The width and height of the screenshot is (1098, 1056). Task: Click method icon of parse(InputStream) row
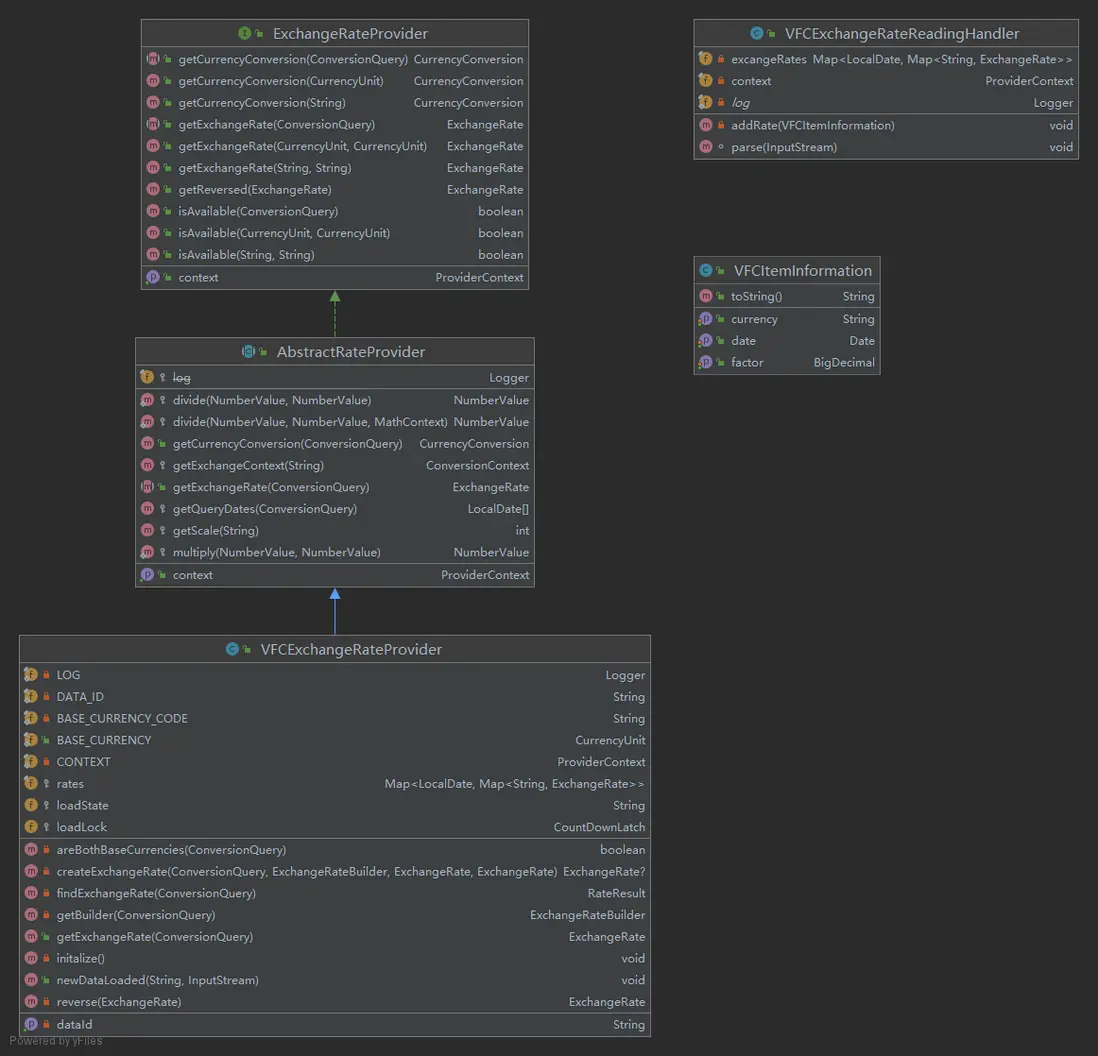click(x=706, y=147)
